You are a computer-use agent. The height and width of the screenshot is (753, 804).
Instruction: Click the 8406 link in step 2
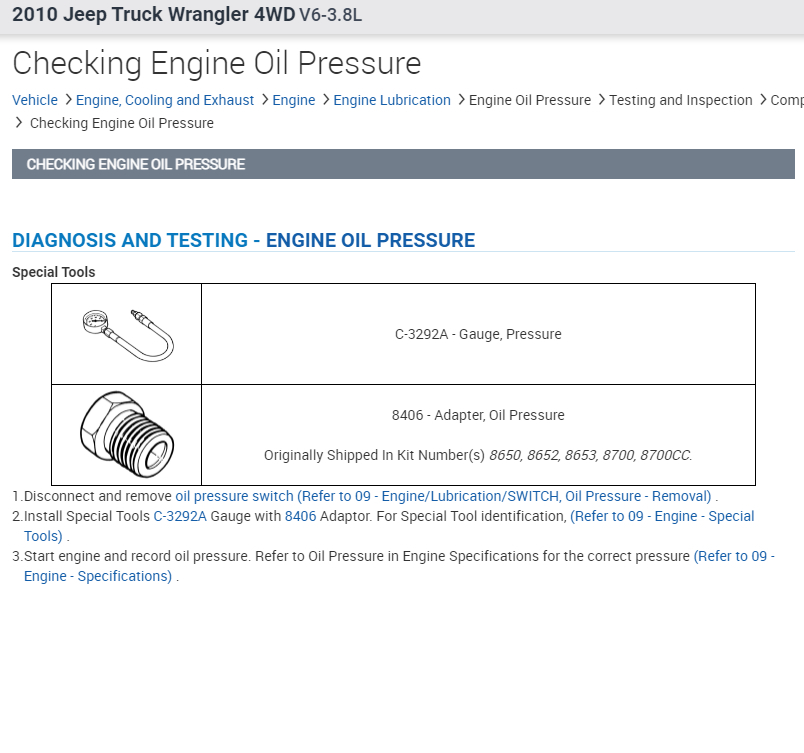(x=300, y=516)
